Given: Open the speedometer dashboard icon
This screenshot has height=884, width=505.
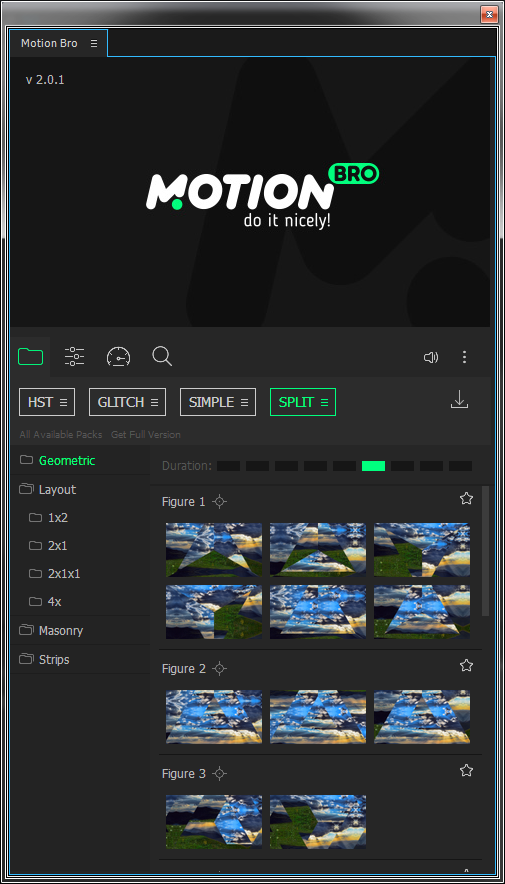Looking at the screenshot, I should 118,357.
